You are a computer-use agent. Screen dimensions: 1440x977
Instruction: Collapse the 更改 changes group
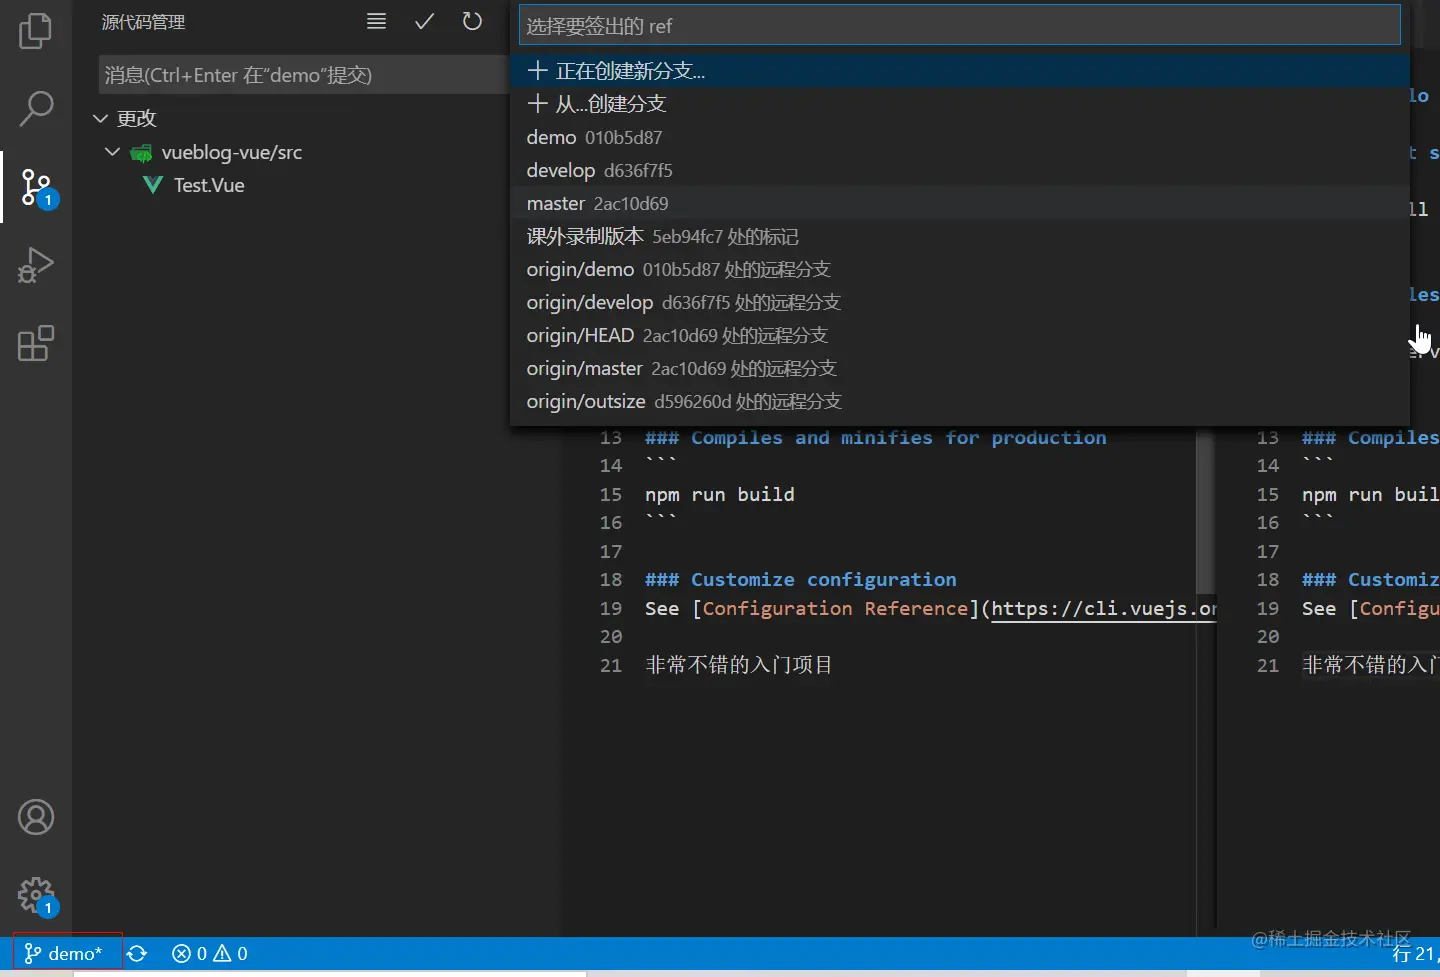pos(100,119)
